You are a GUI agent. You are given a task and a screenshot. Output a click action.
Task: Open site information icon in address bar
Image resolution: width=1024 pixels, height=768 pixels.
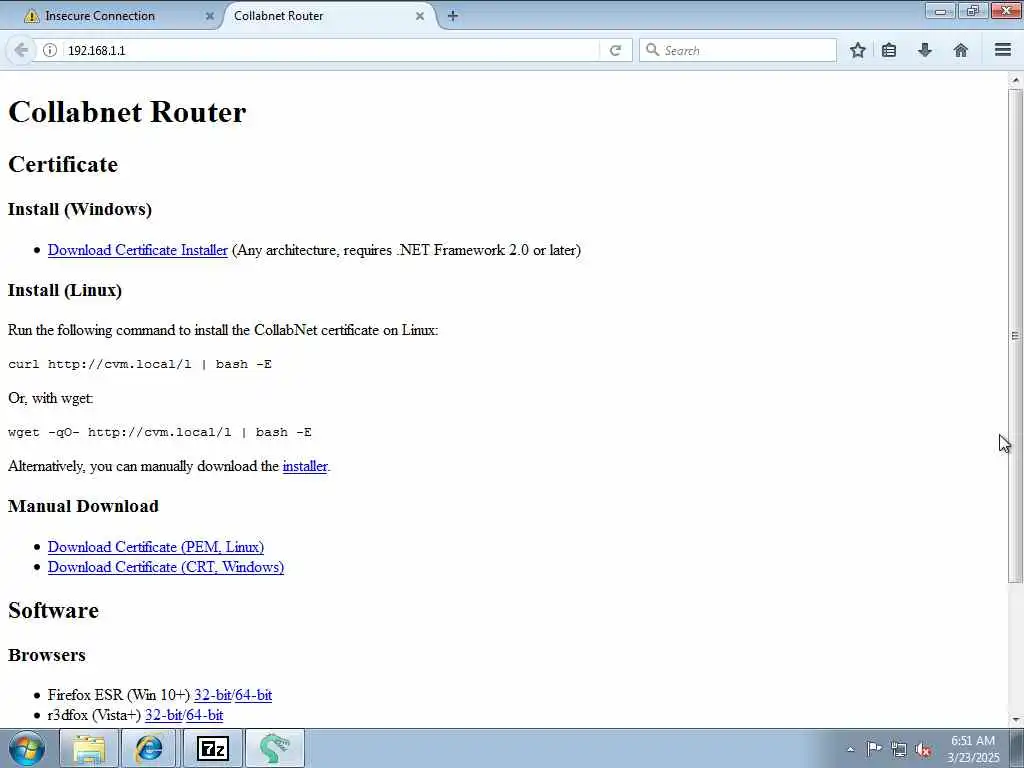coord(50,50)
